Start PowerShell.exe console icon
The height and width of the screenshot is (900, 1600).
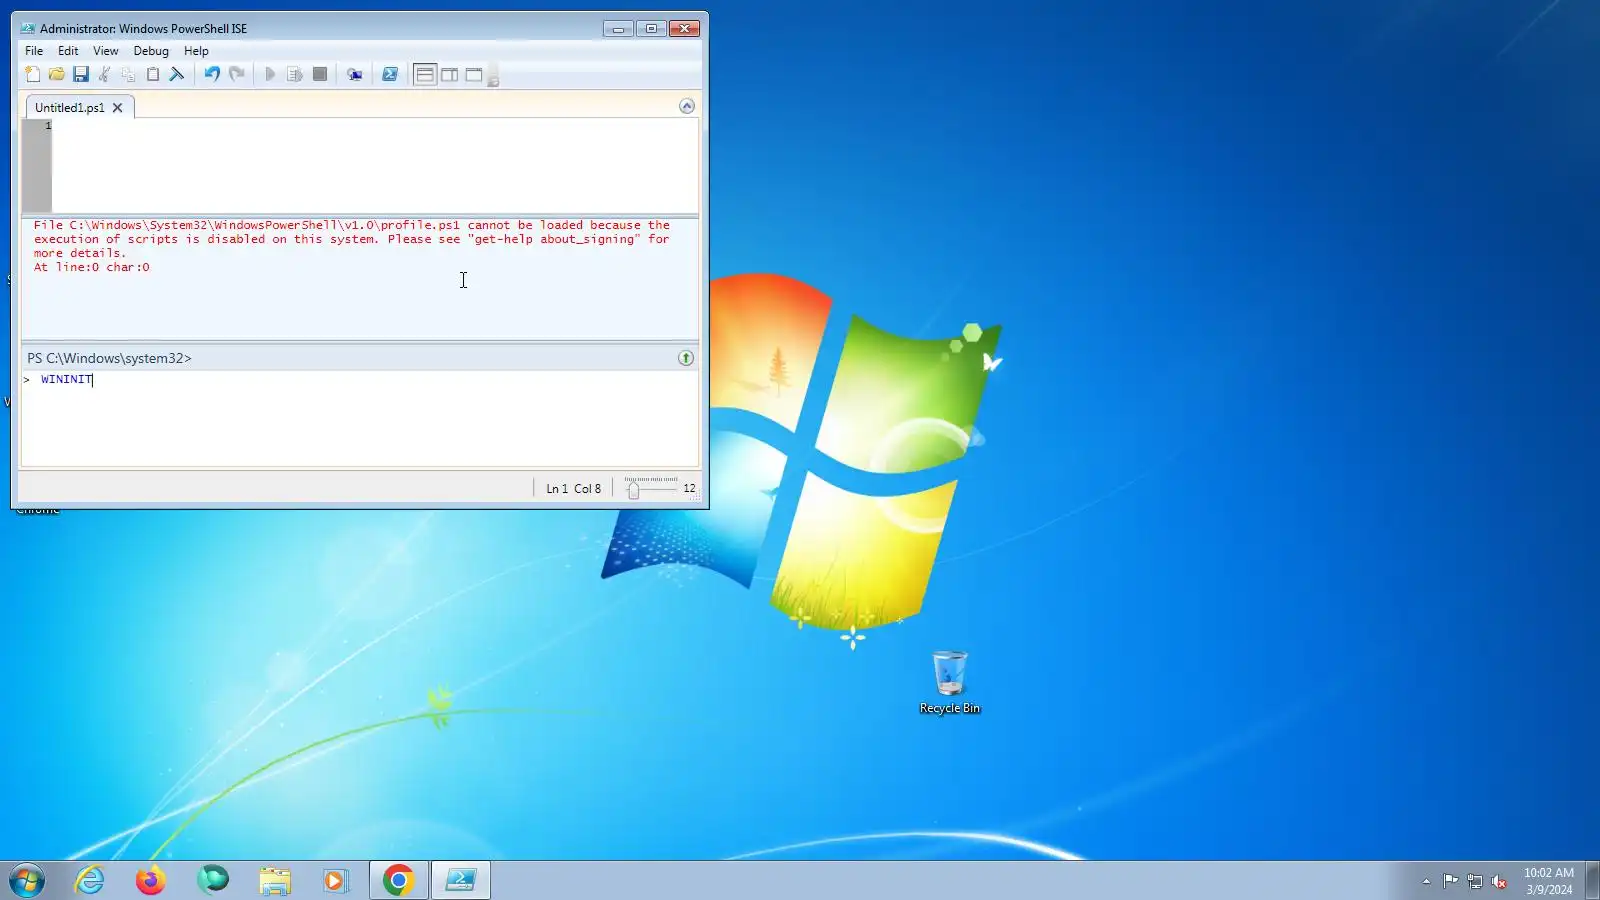click(x=390, y=74)
